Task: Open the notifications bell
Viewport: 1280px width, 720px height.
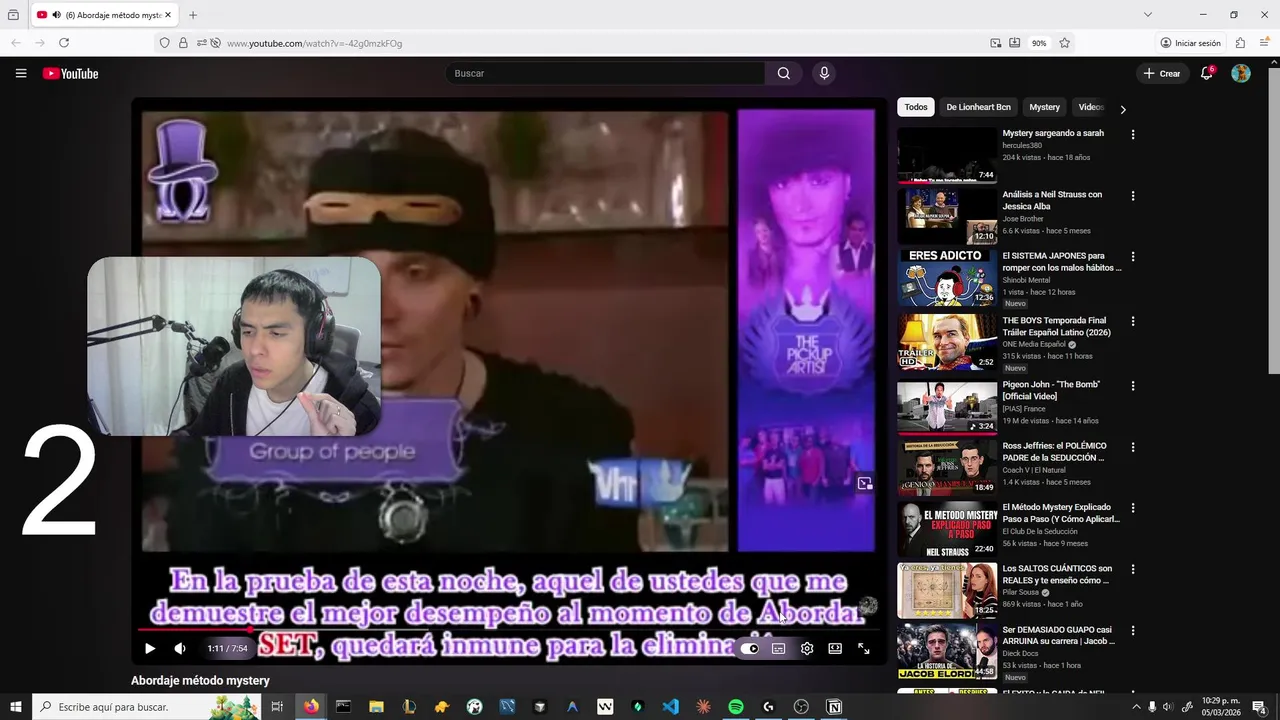Action: point(1207,73)
